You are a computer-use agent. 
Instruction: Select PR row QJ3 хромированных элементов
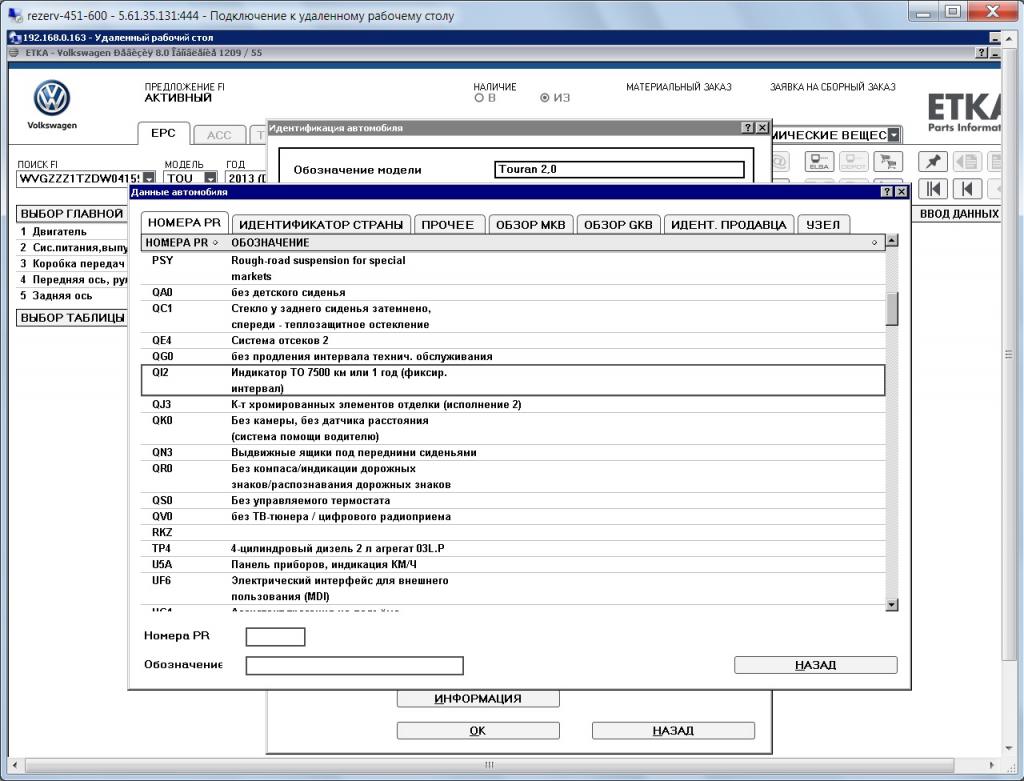click(513, 404)
